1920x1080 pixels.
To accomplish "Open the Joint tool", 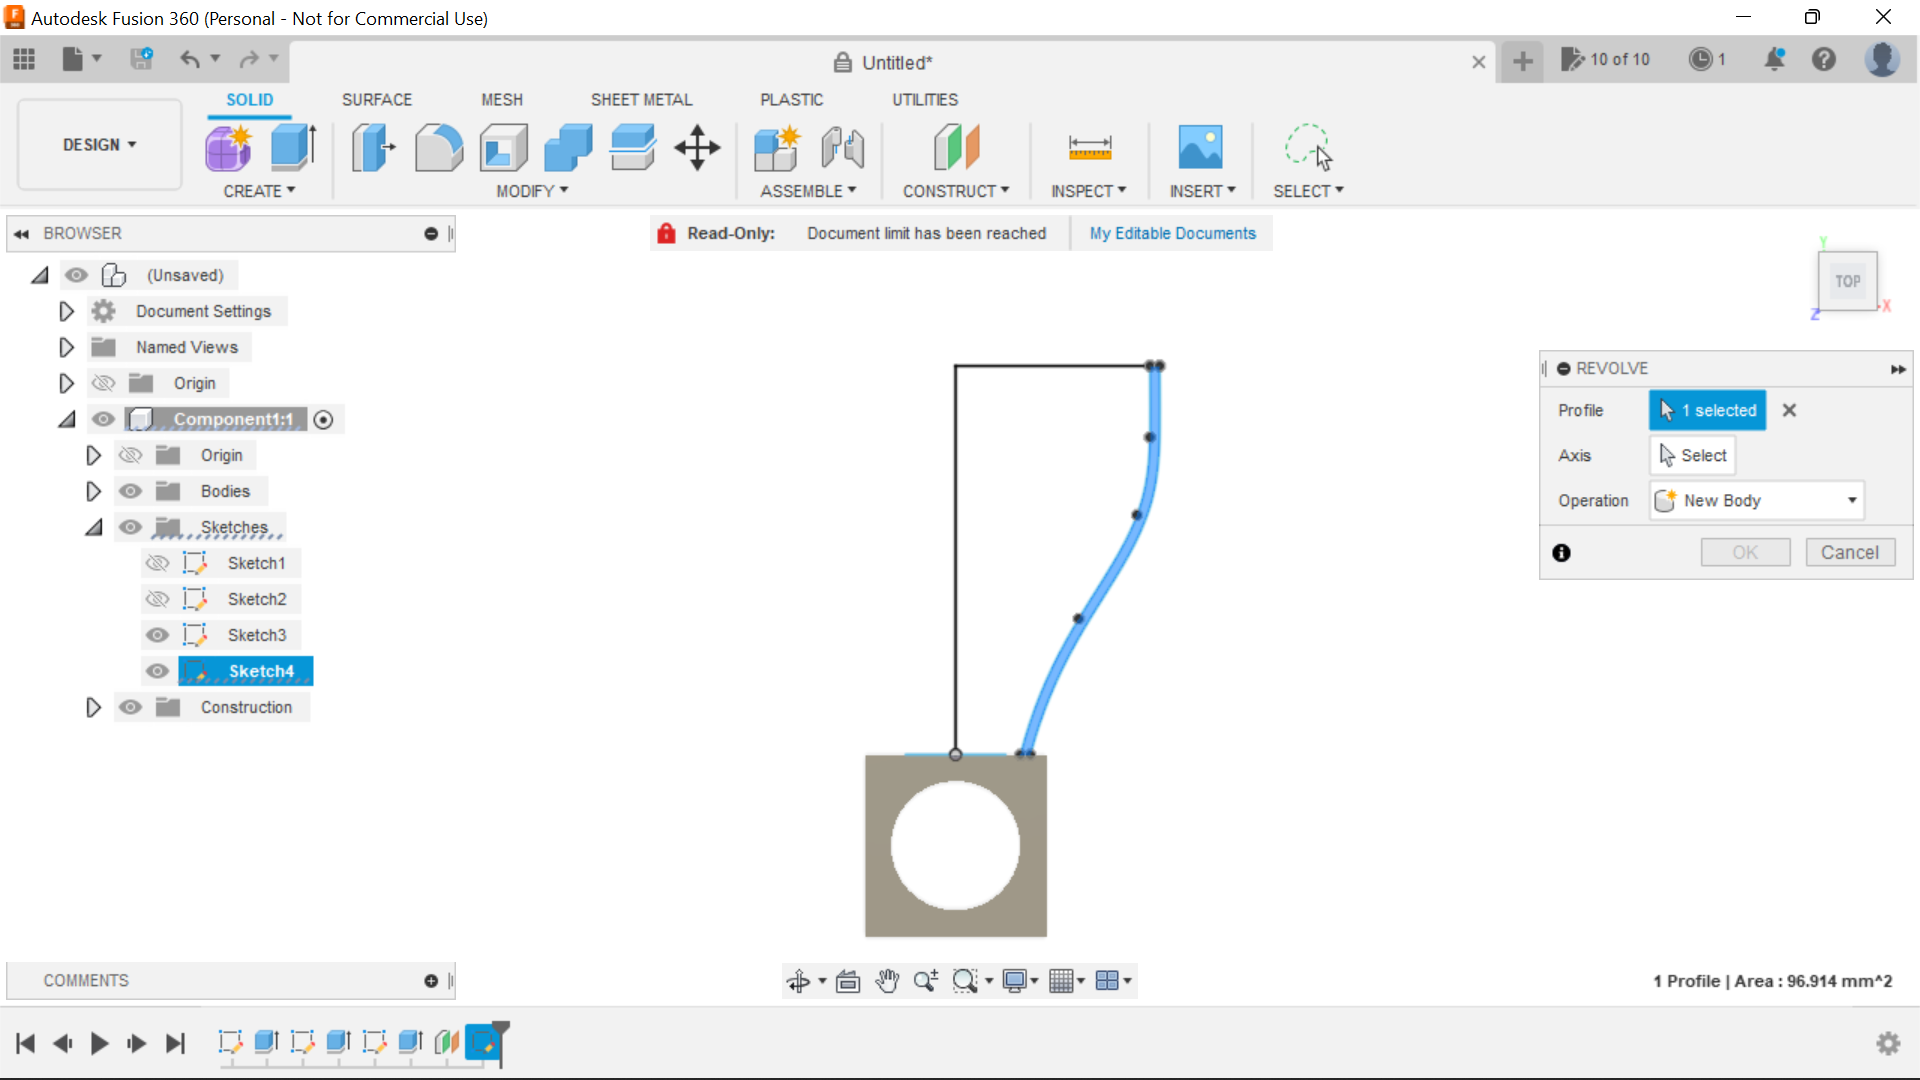I will (x=842, y=147).
